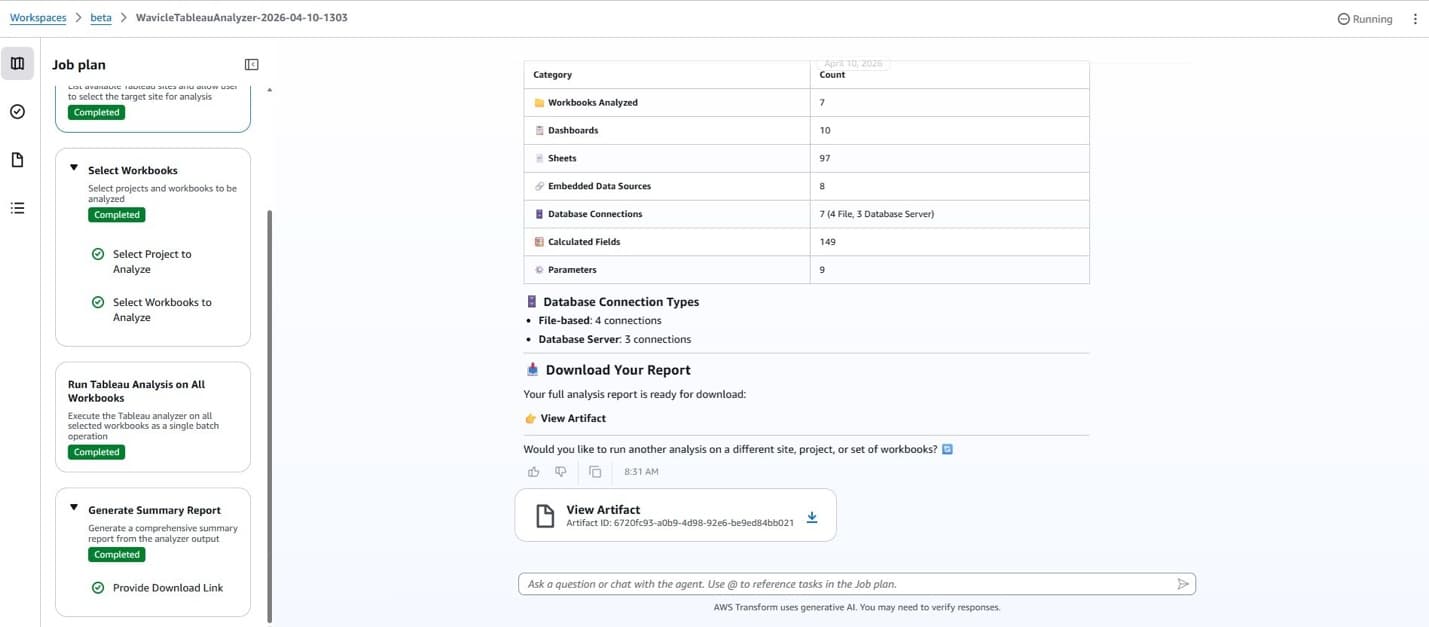Image resolution: width=1429 pixels, height=627 pixels.
Task: Open the worklog list sidebar icon
Action: [17, 208]
